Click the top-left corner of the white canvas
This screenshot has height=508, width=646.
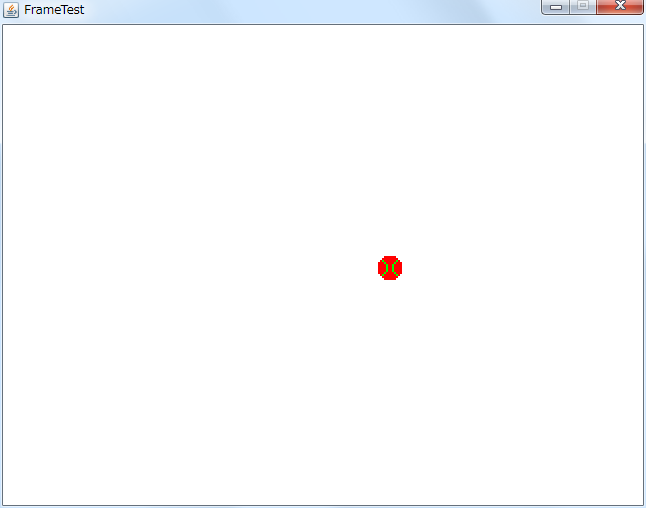(5, 27)
